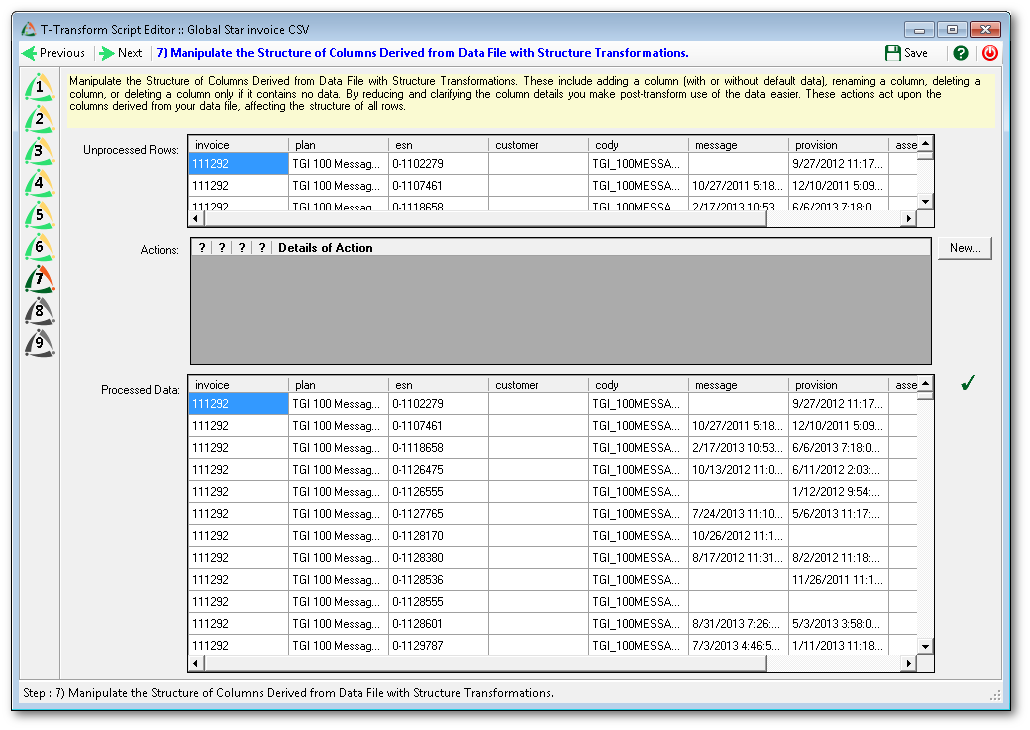Click message header in Unprocessed Rows
Viewport: 1030px width, 730px height.
point(738,145)
